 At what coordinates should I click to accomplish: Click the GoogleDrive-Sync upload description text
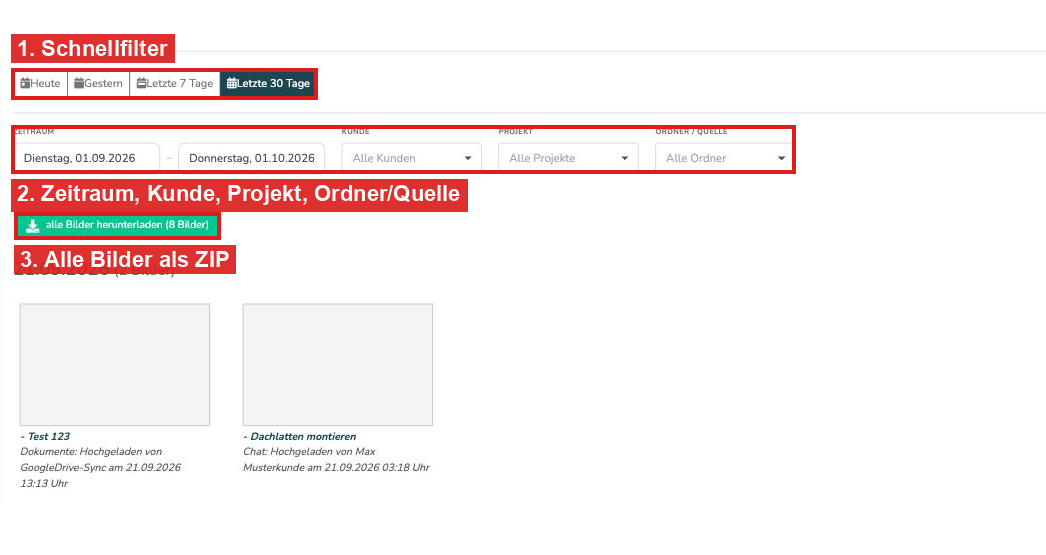(100, 468)
